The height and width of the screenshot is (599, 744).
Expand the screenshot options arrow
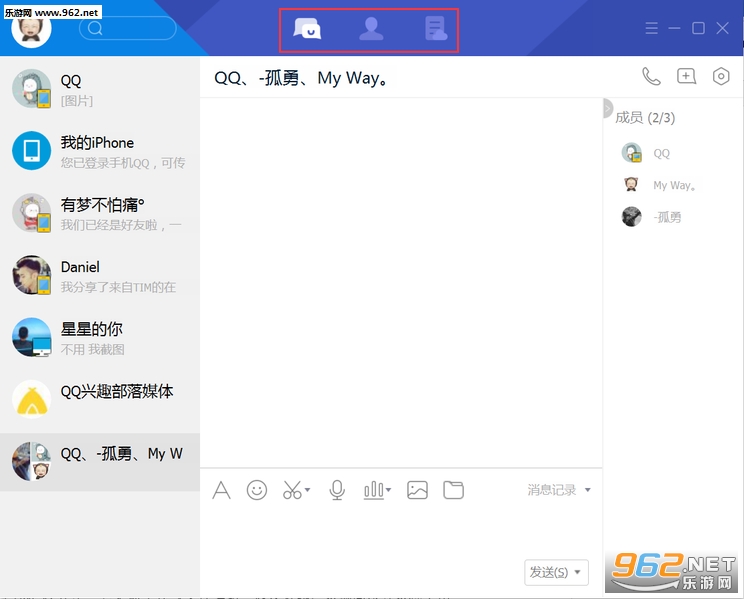[307, 490]
